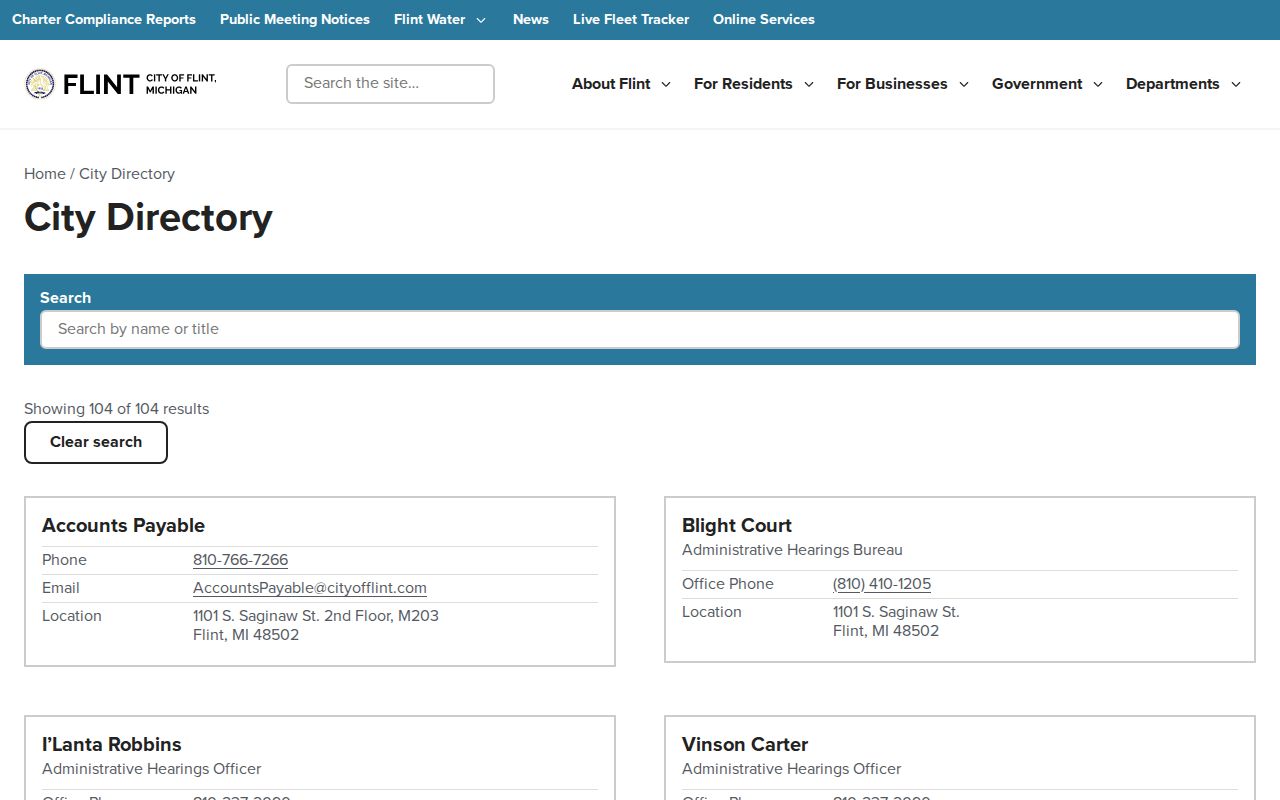
Task: Click the FLINT City of Flint, Michigan wordmark
Action: pos(139,84)
